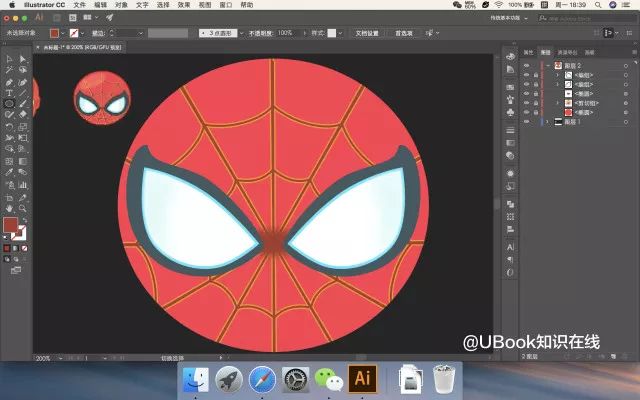
Task: Expand the <剪切组> group arrow
Action: pyautogui.click(x=558, y=103)
